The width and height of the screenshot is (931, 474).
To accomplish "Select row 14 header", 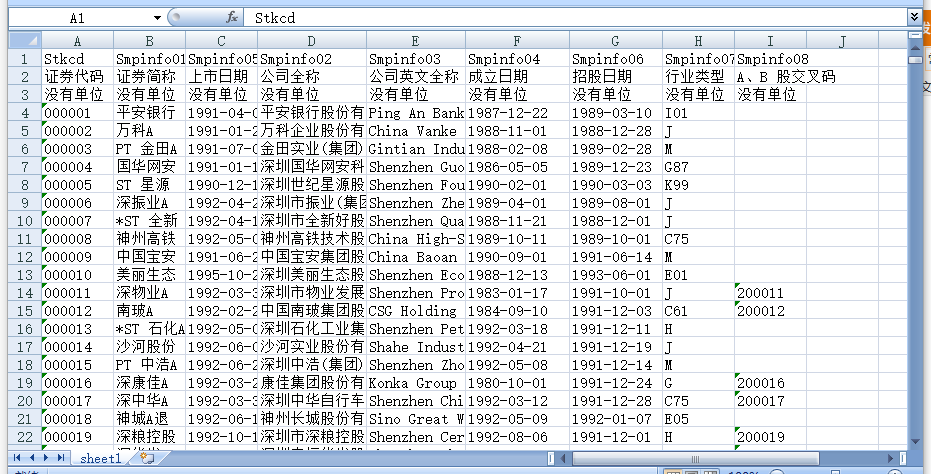I will coord(24,293).
